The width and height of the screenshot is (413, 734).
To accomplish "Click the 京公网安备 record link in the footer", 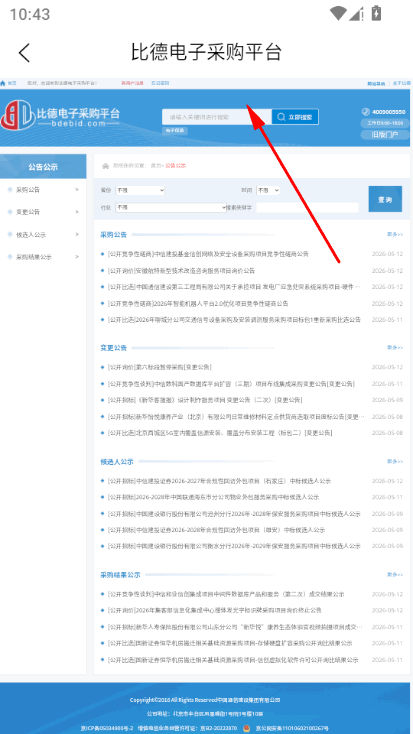I will (x=292, y=728).
